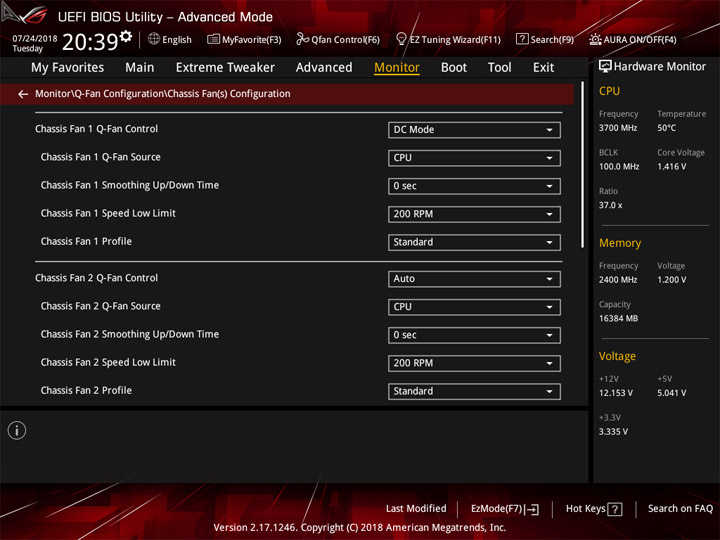The image size is (720, 540).
Task: Open Chassis Fan 1 Profile dropdown
Action: click(x=474, y=242)
